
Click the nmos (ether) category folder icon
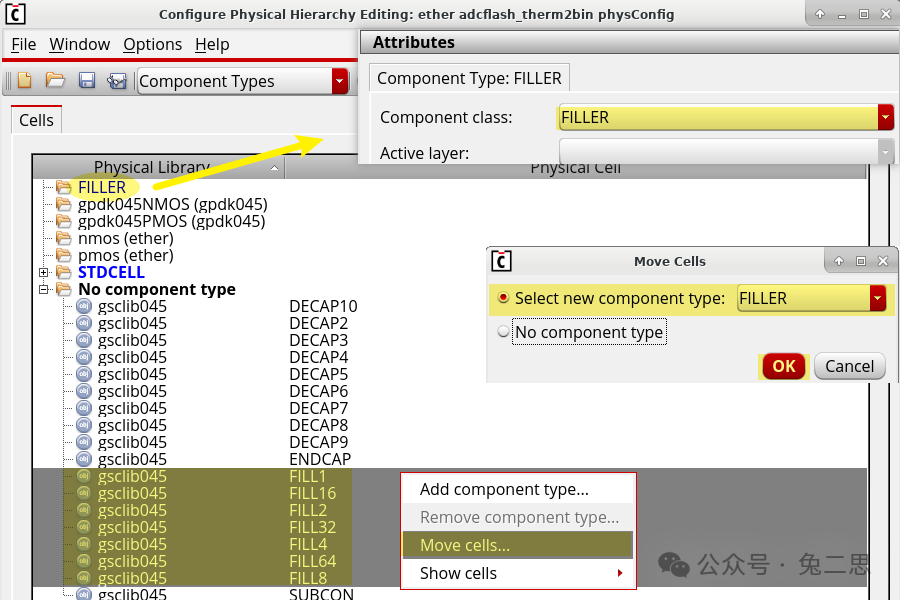[x=64, y=238]
